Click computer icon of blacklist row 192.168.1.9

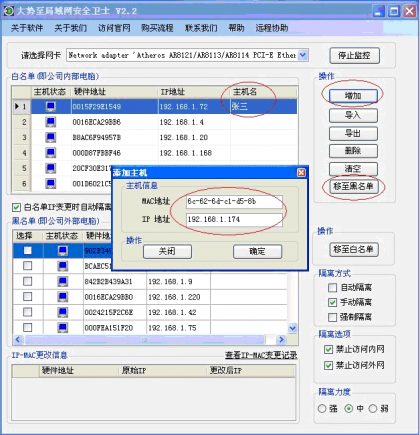click(63, 281)
